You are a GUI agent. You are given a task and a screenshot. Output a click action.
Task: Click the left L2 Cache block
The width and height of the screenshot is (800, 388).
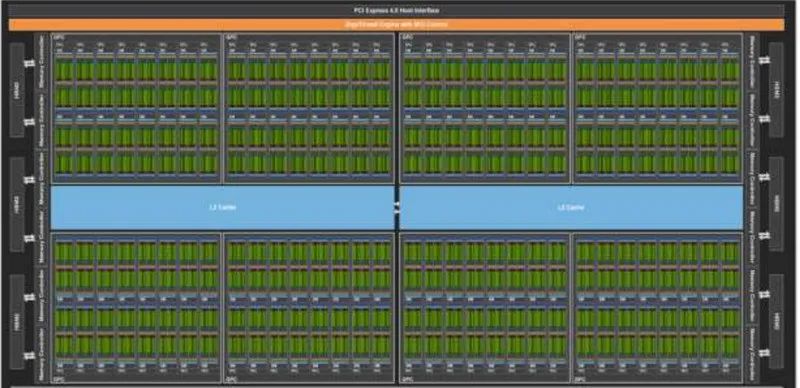pos(222,207)
